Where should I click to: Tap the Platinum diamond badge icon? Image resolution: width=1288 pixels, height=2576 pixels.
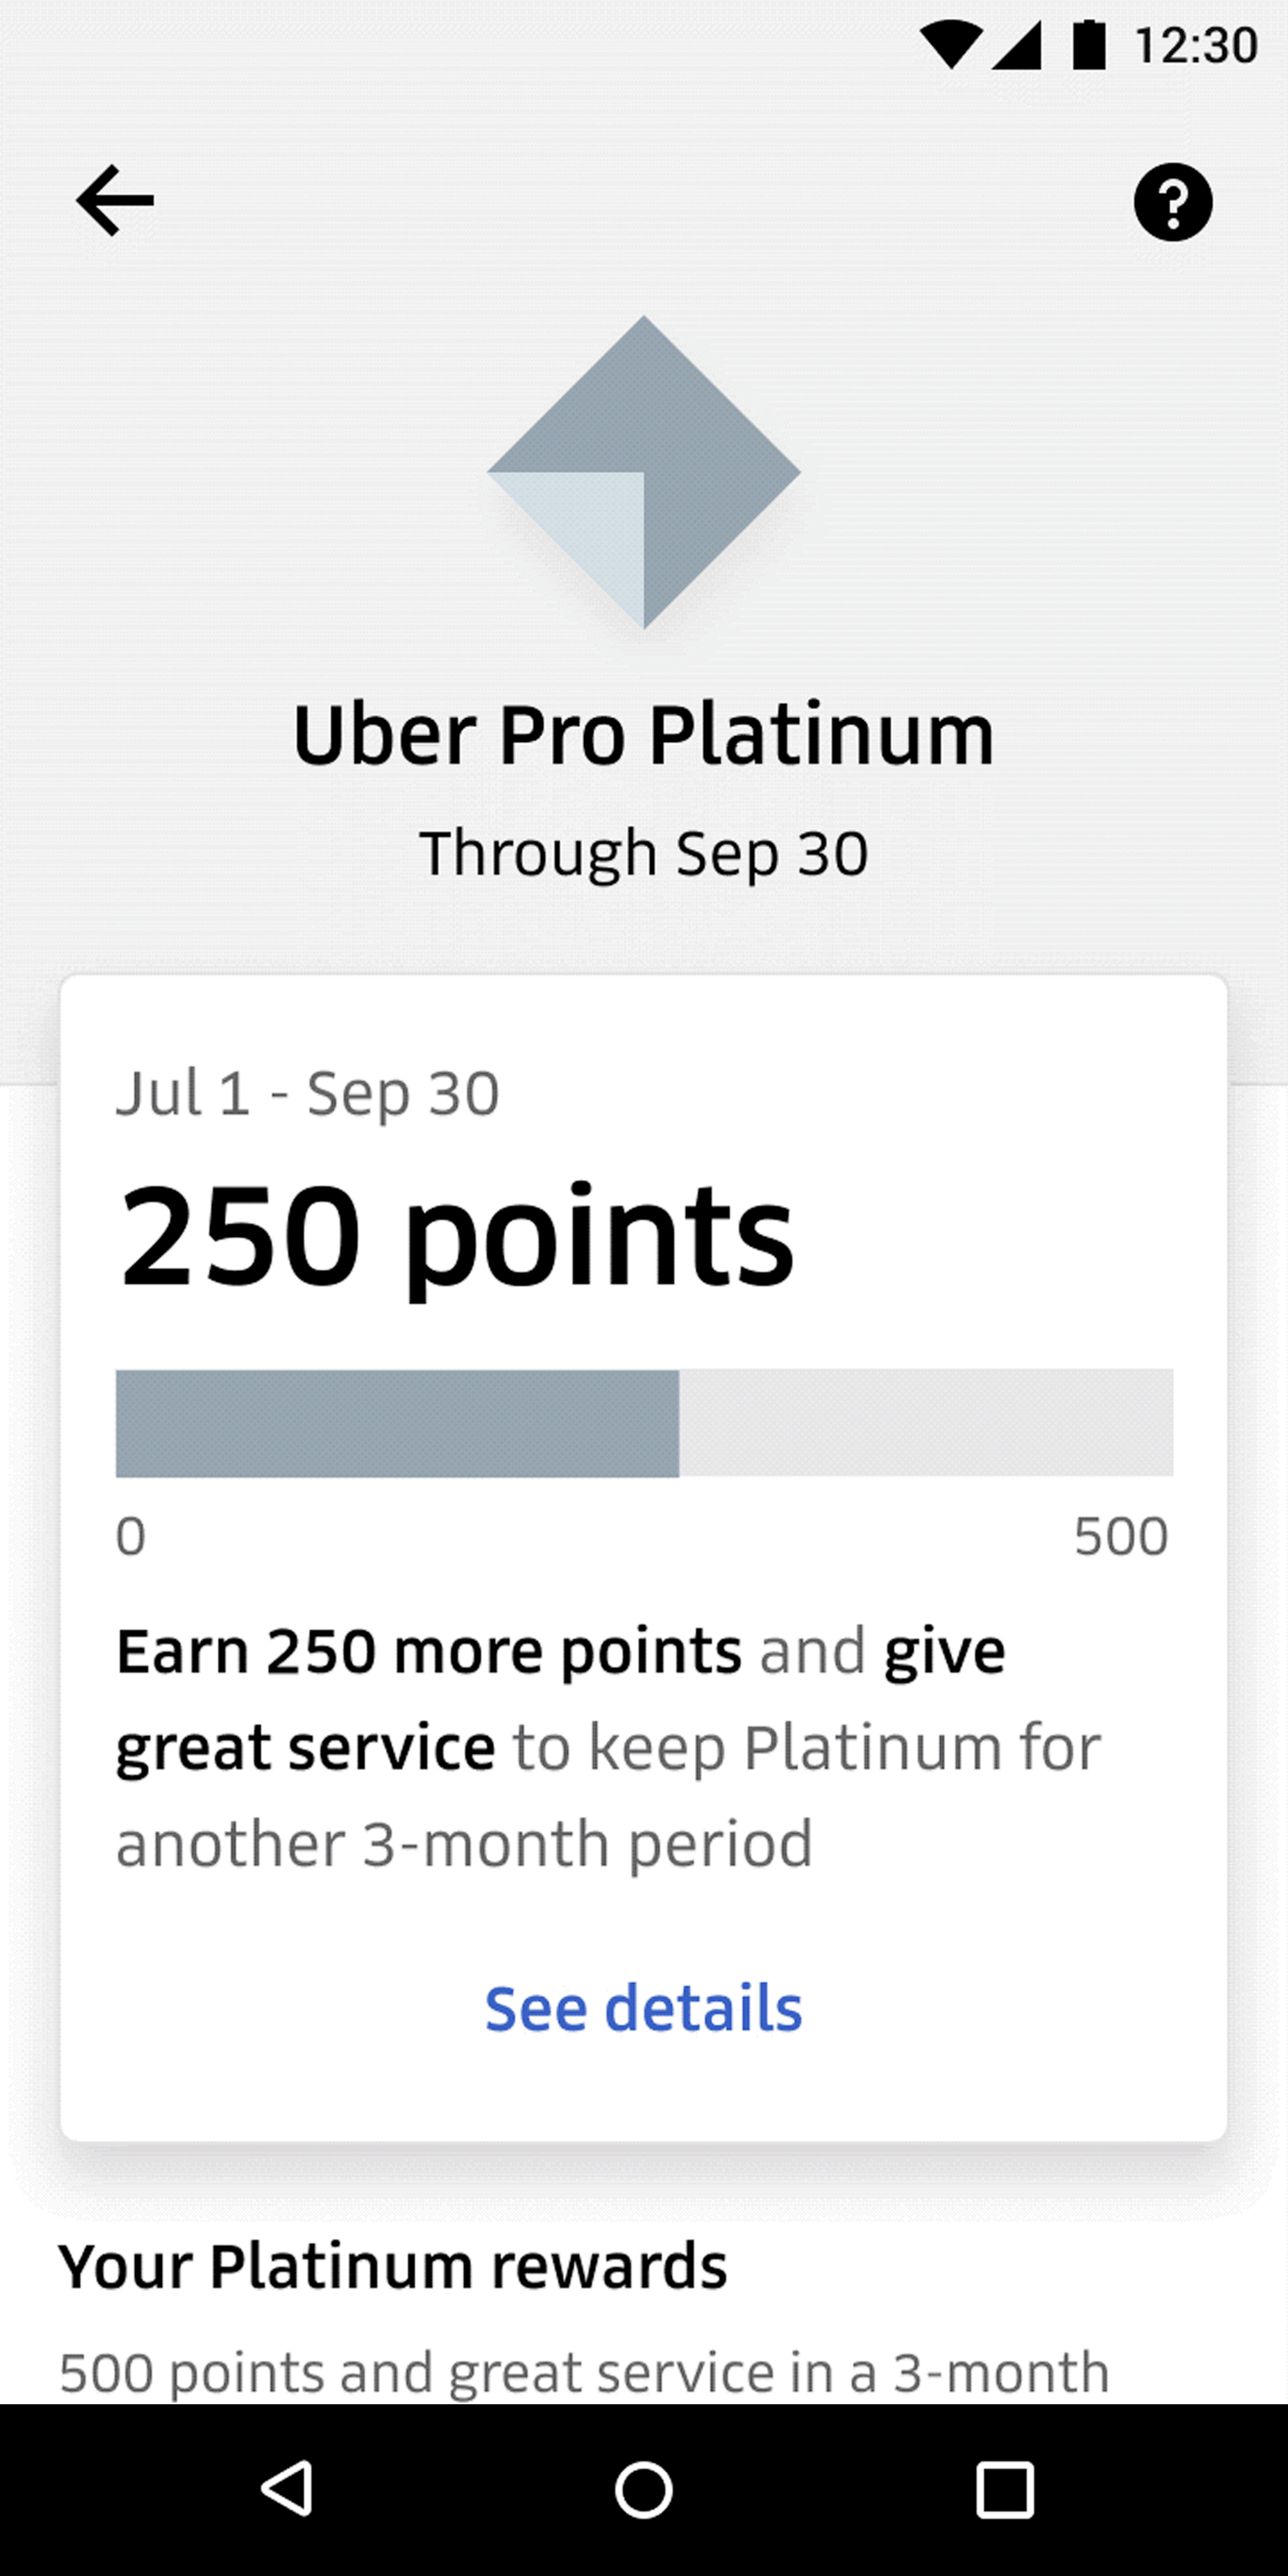click(644, 472)
